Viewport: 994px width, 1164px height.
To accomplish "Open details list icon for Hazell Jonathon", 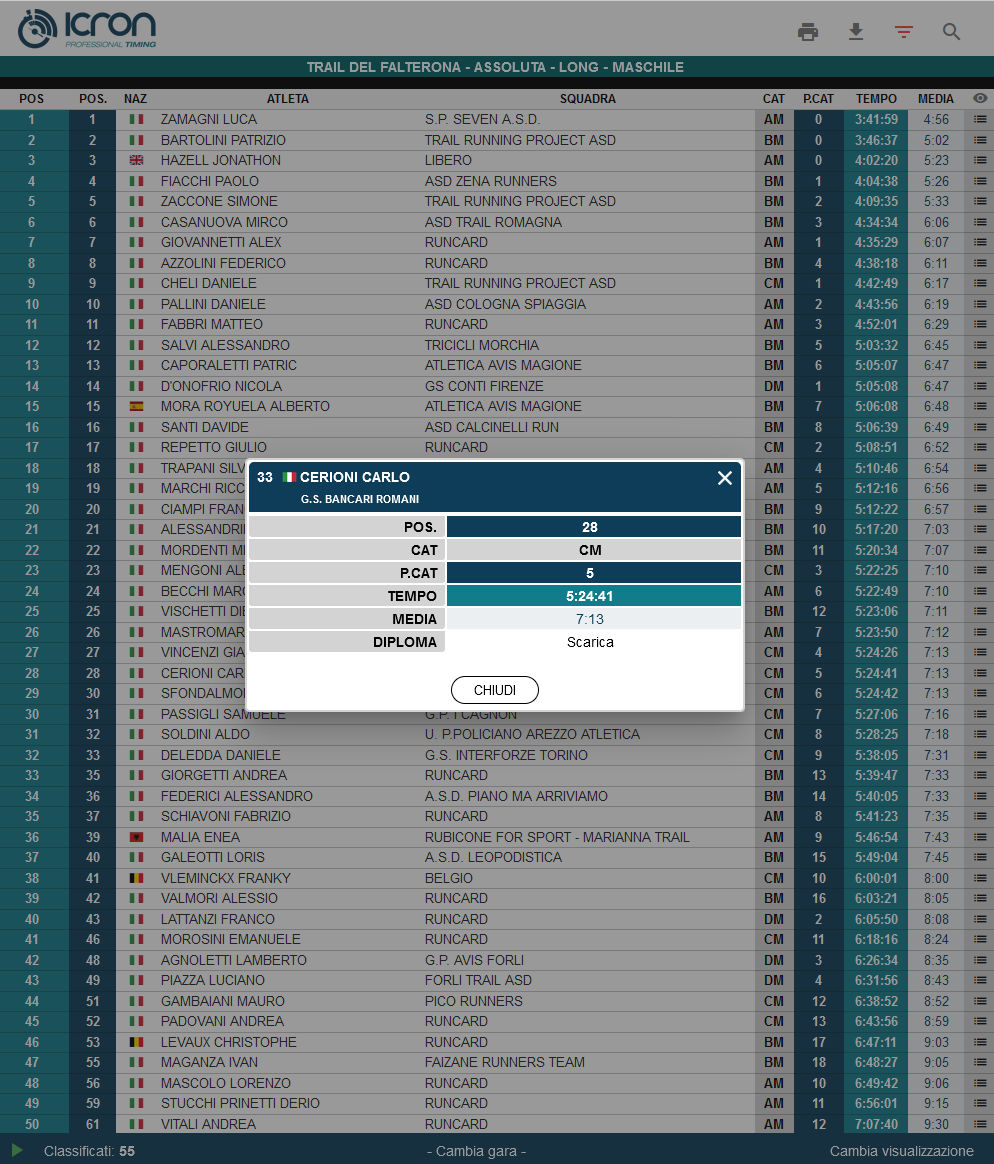I will pos(980,161).
